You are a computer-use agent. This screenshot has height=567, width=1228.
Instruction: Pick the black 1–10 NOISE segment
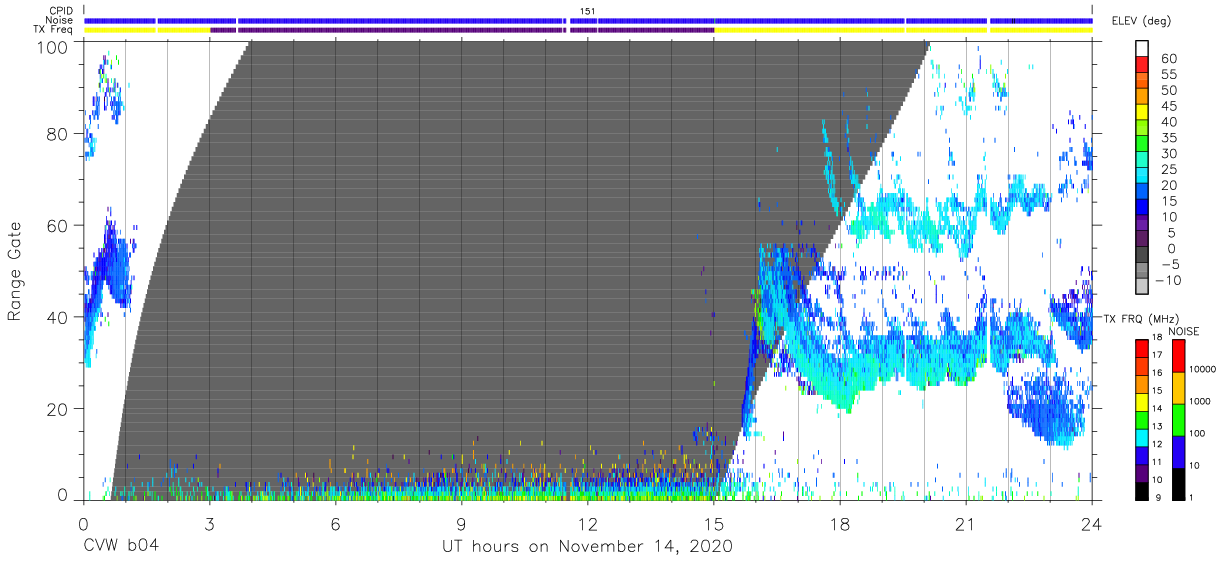tap(1179, 483)
